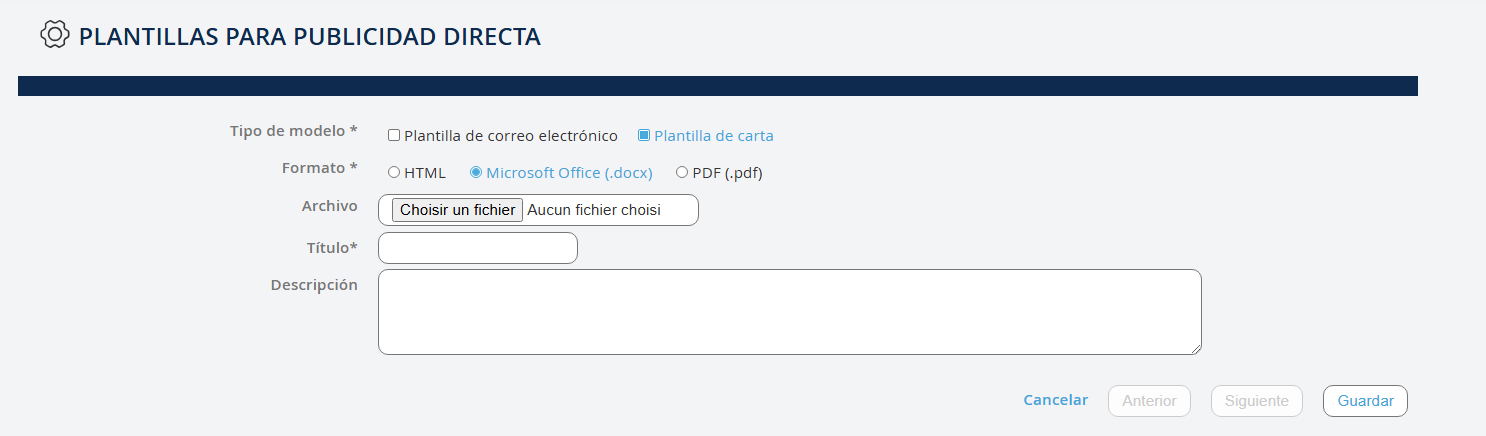
Task: Click the Plantillas para publicidad directa heading
Action: [309, 37]
